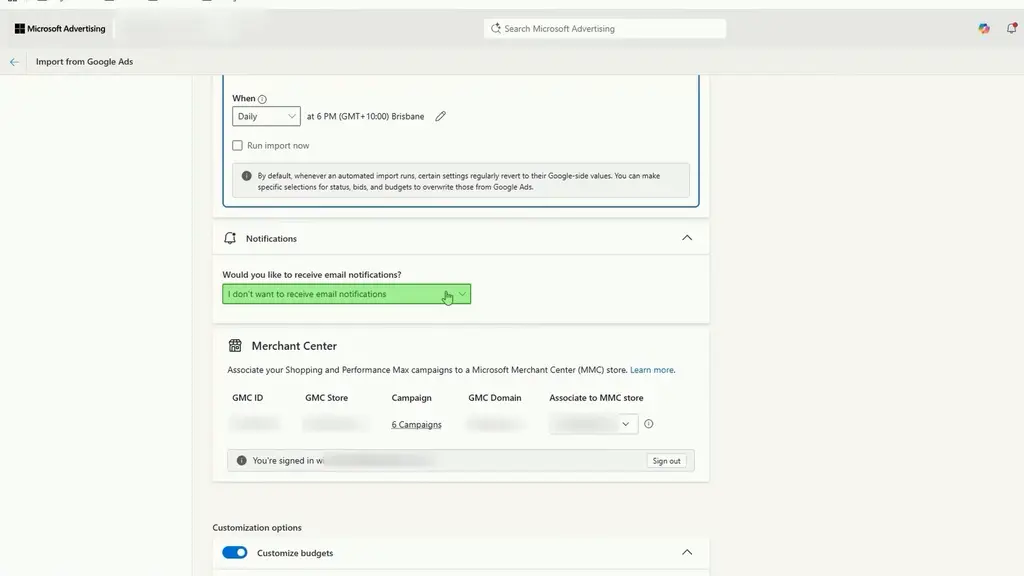Click the back arrow beside Import from Google Ads
The width and height of the screenshot is (1024, 576).
pyautogui.click(x=14, y=62)
